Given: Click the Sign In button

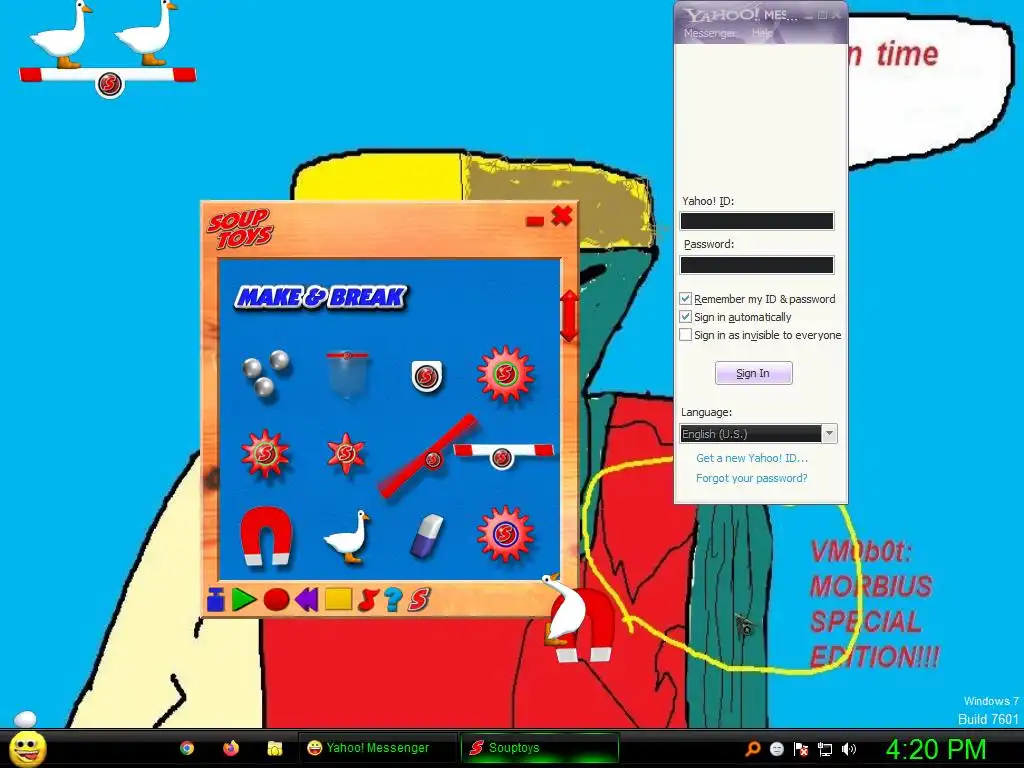Looking at the screenshot, I should (754, 373).
